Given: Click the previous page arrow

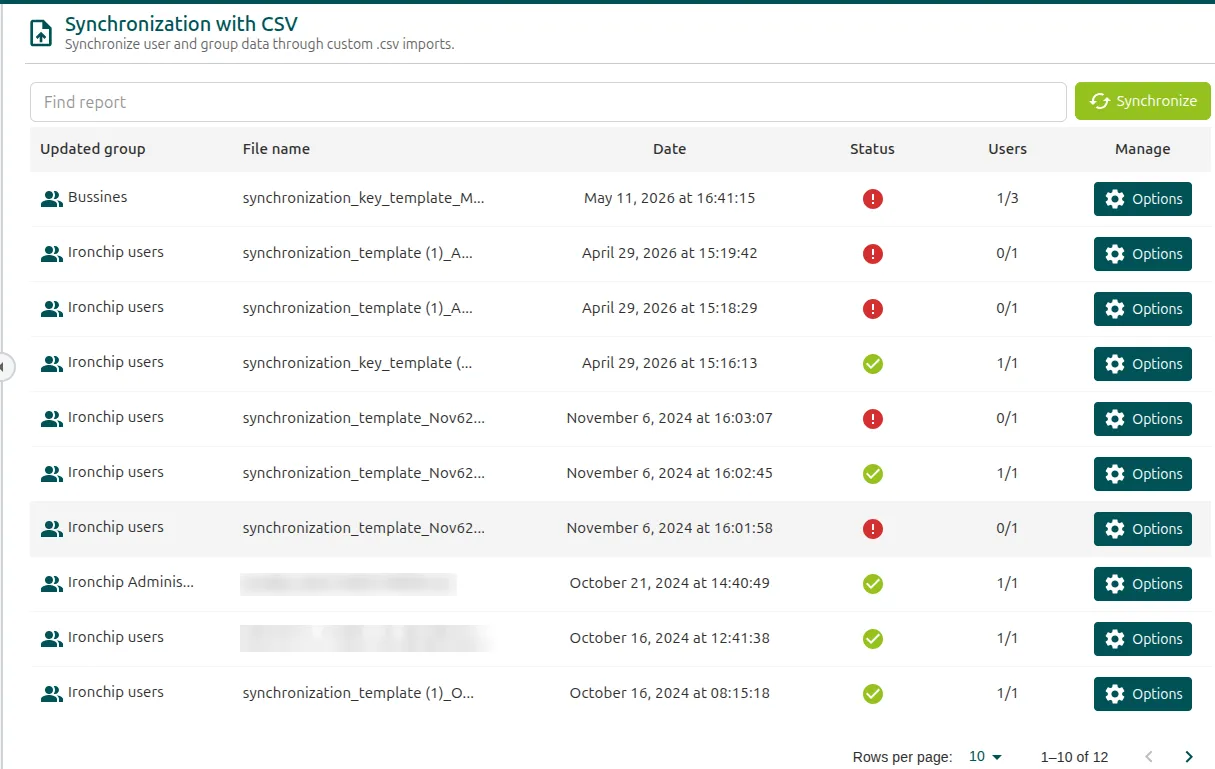Looking at the screenshot, I should pos(1149,757).
